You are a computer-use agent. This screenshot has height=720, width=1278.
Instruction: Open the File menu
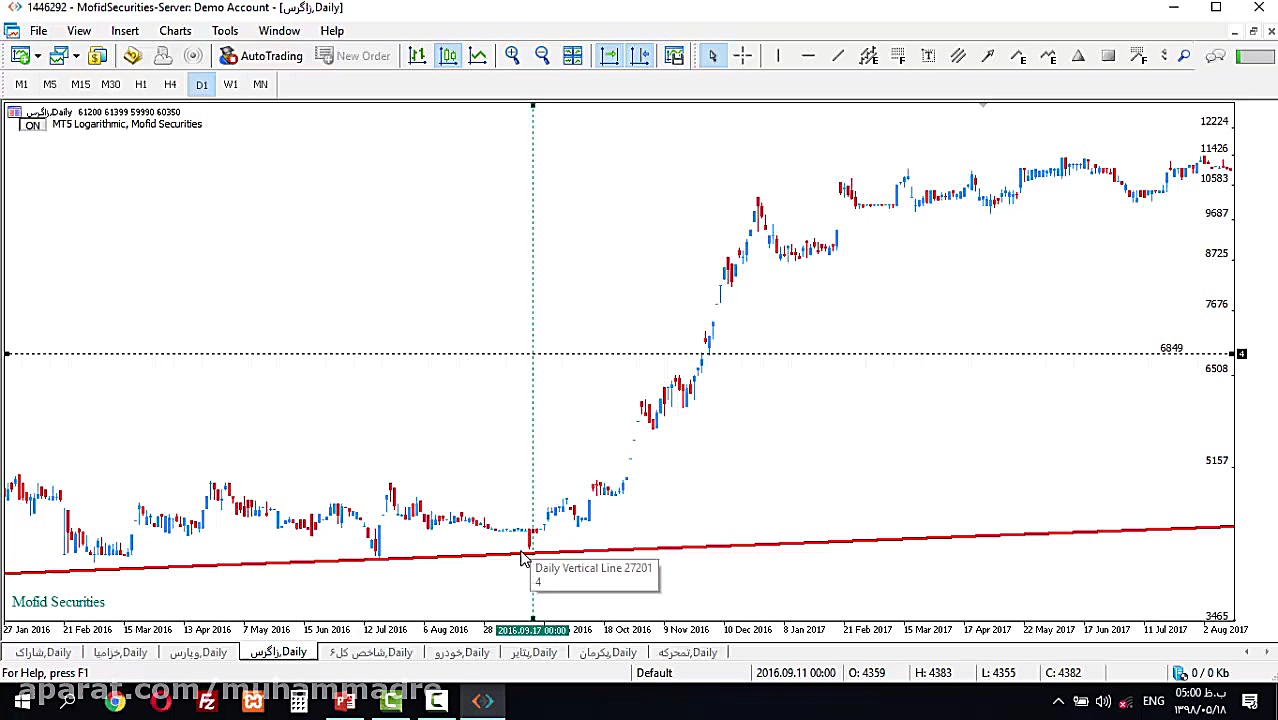pyautogui.click(x=38, y=31)
